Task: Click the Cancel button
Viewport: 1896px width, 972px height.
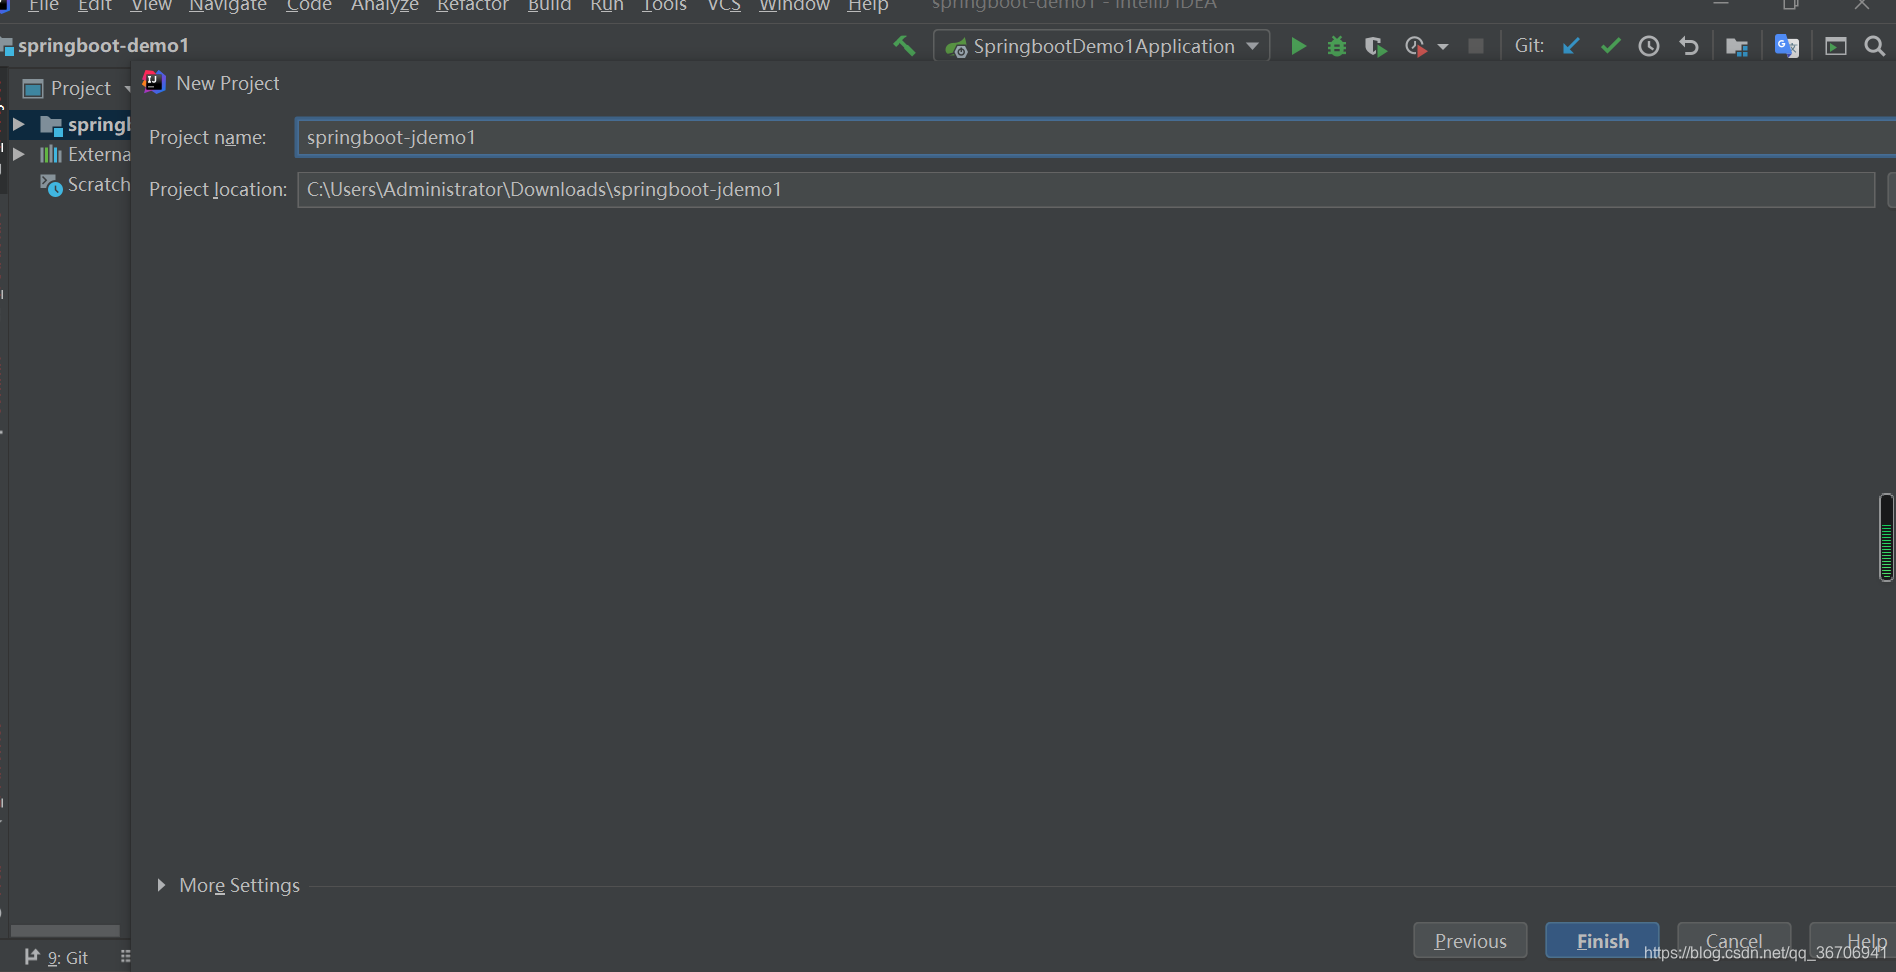Action: [x=1734, y=940]
